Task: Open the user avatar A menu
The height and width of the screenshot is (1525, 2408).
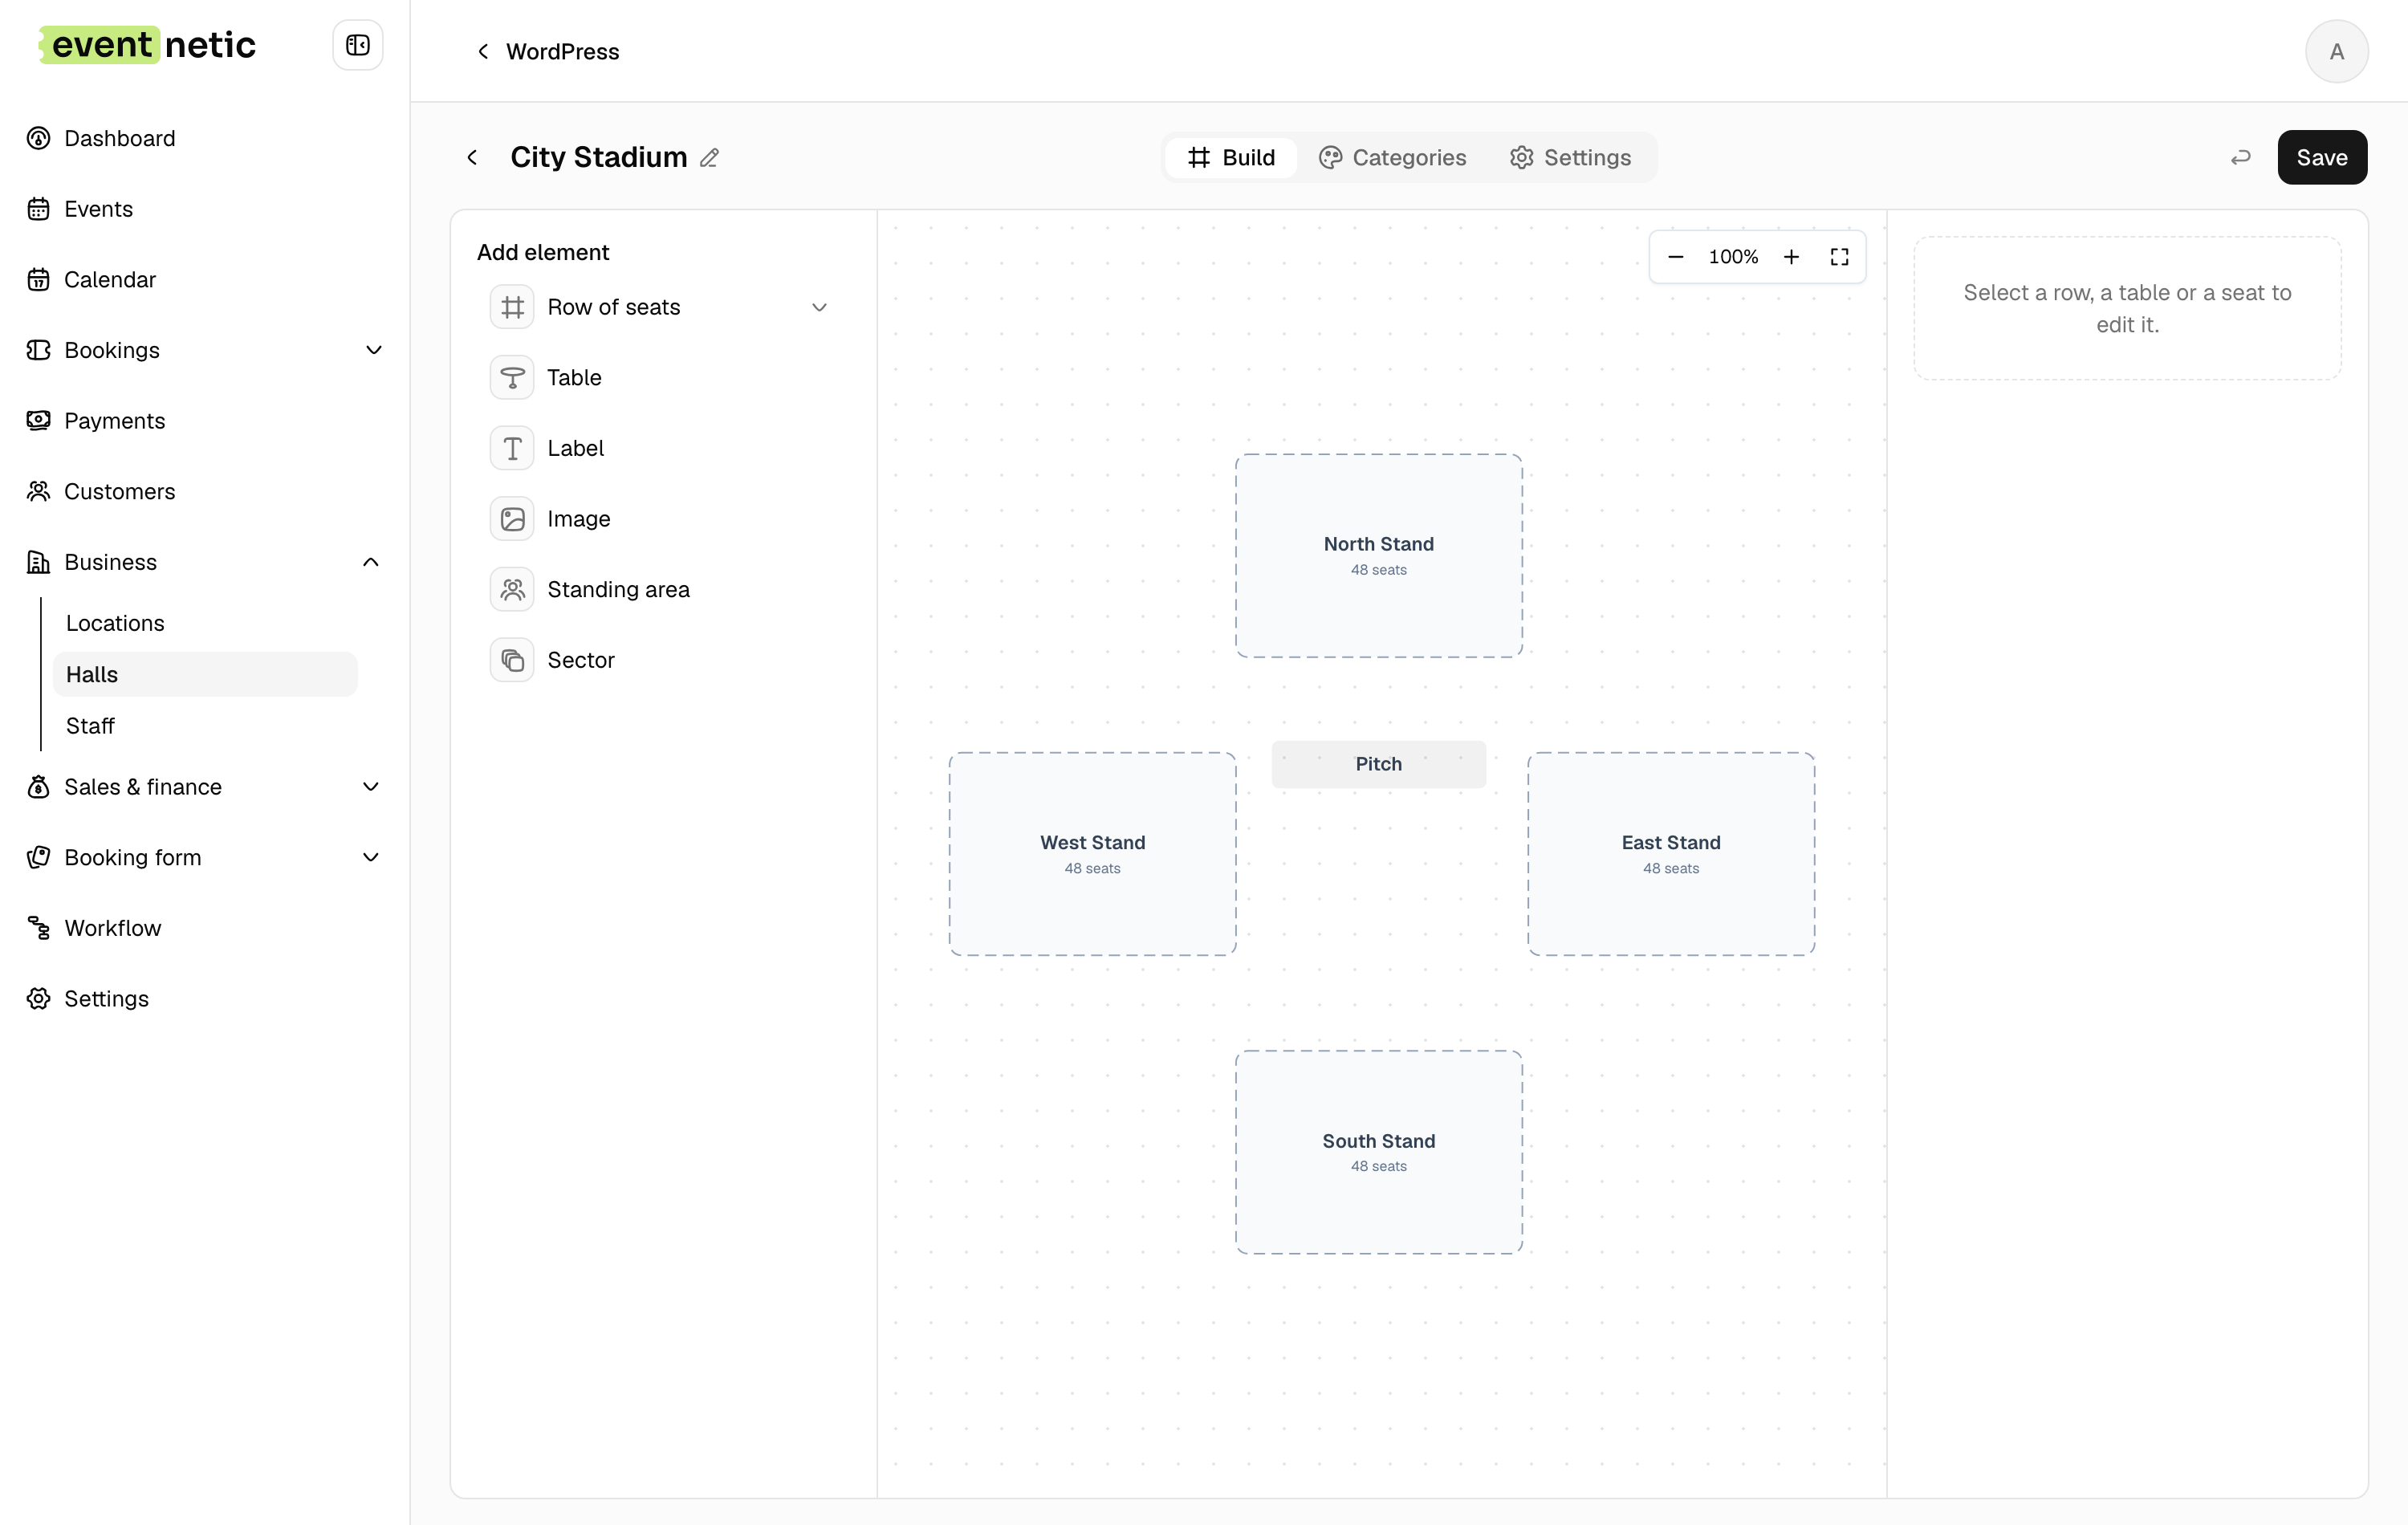Action: (2336, 51)
